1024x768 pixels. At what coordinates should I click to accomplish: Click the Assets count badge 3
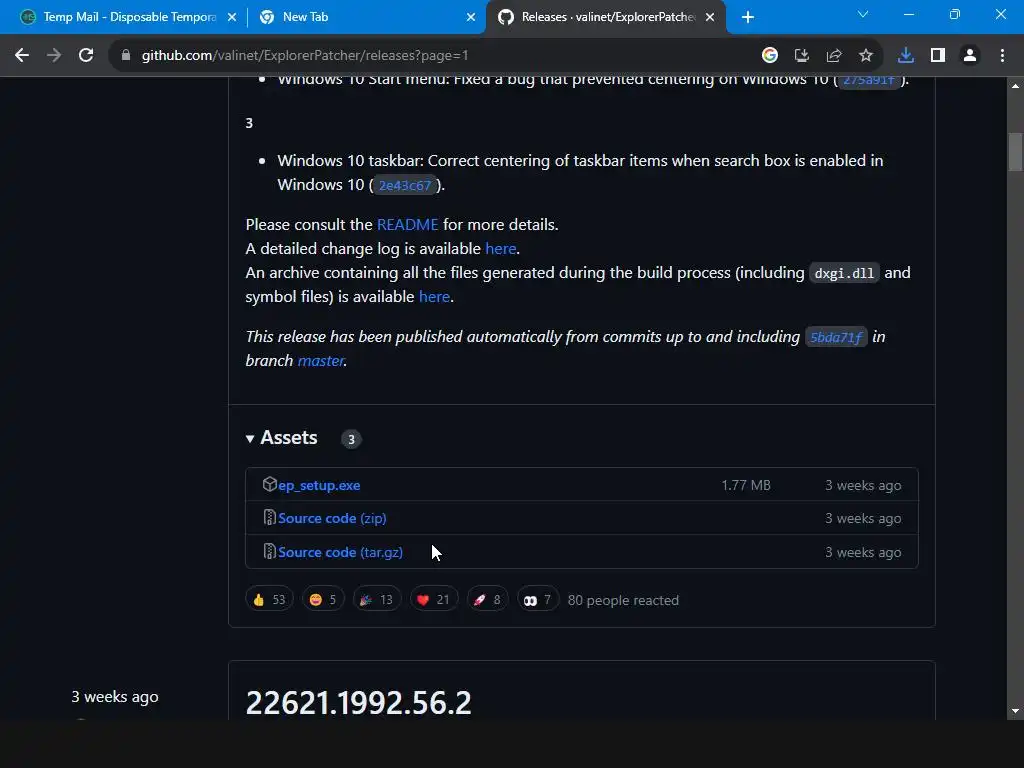351,439
